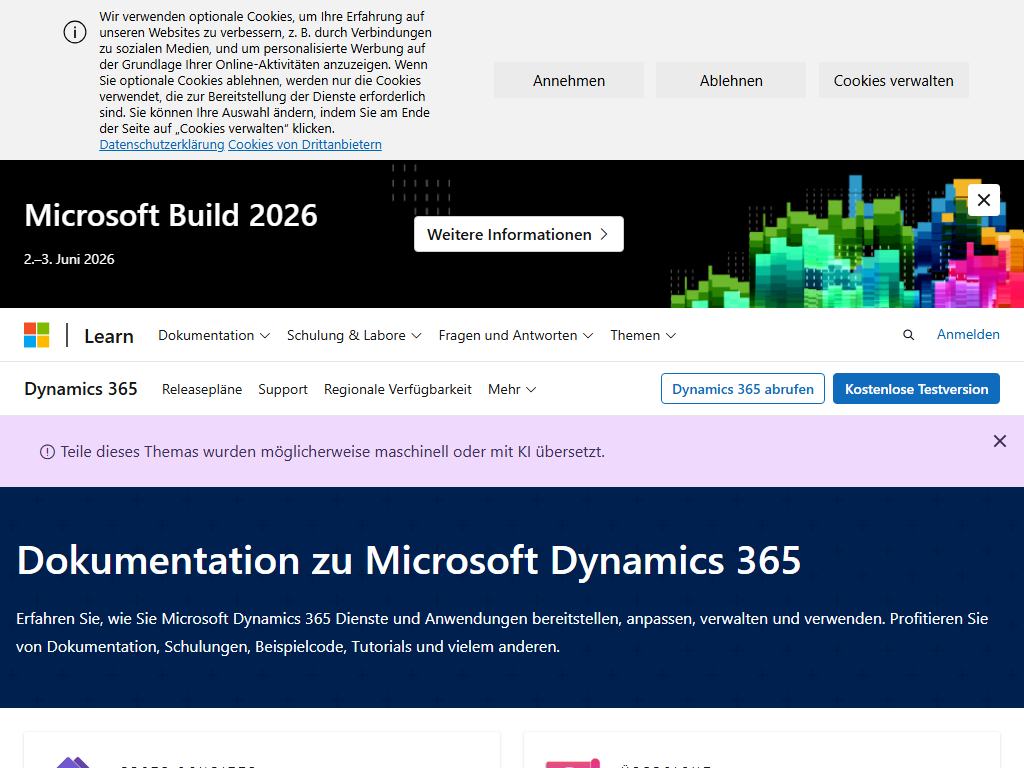The width and height of the screenshot is (1024, 768).
Task: Open the Releasepläne tab
Action: coord(202,389)
